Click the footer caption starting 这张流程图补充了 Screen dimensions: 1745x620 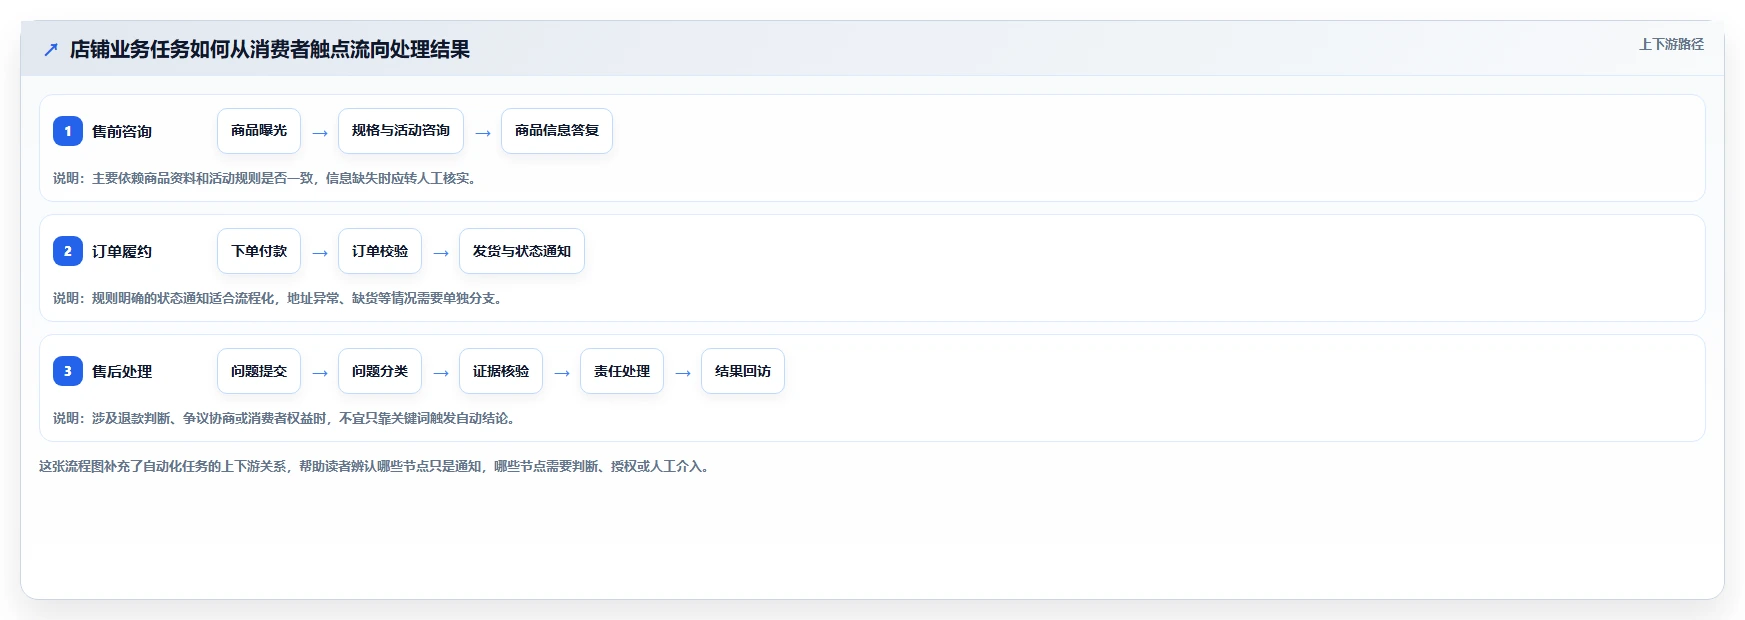[x=377, y=466]
